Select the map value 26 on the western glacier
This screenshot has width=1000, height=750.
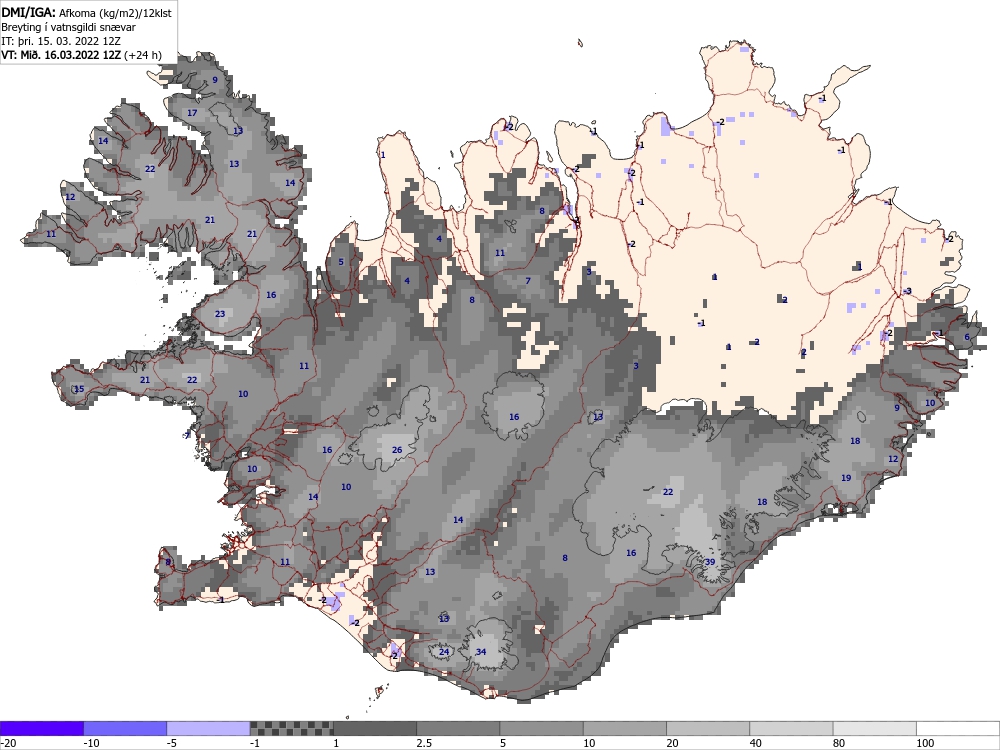coord(397,450)
